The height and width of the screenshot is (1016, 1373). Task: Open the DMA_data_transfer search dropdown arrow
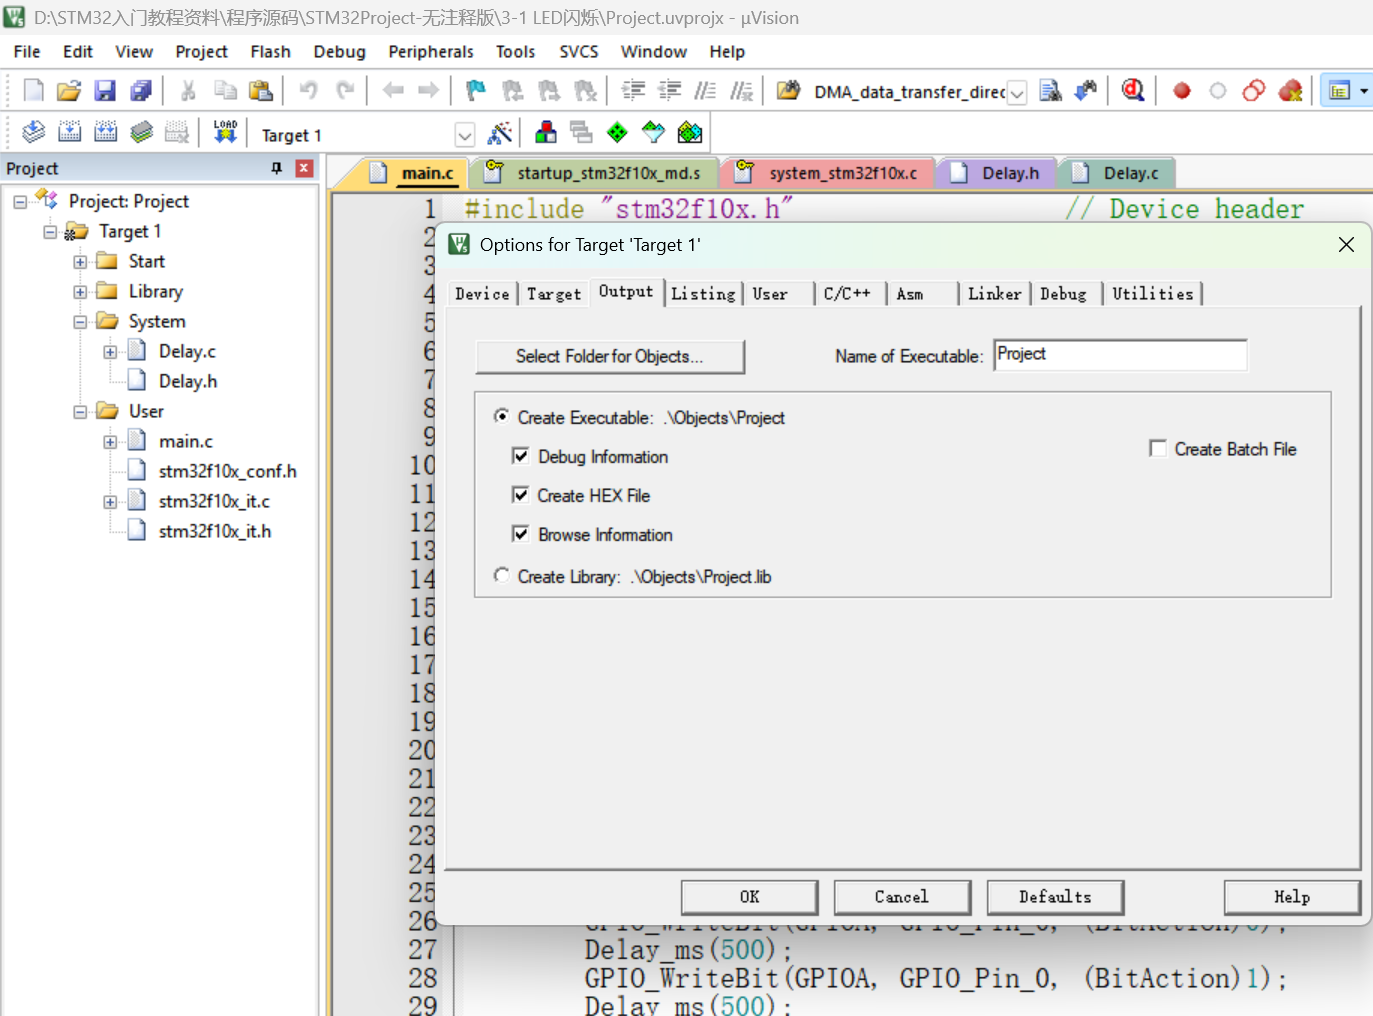tap(1017, 93)
